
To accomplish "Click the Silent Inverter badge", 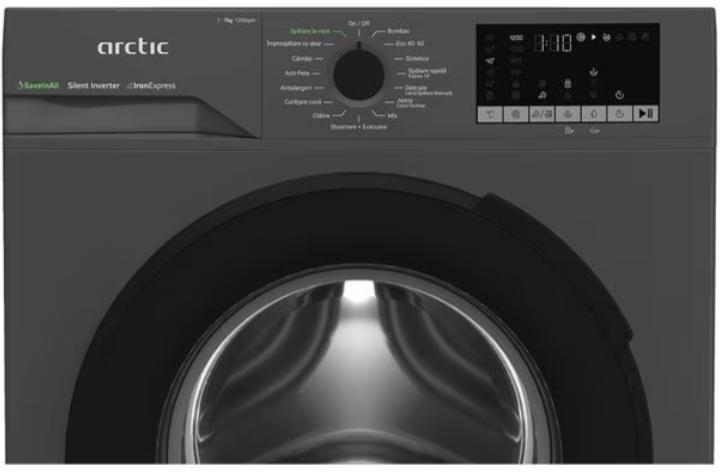I will click(x=94, y=85).
